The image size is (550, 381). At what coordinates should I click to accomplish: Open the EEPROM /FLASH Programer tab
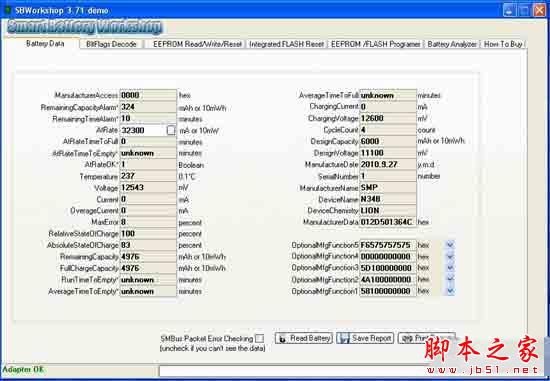376,44
